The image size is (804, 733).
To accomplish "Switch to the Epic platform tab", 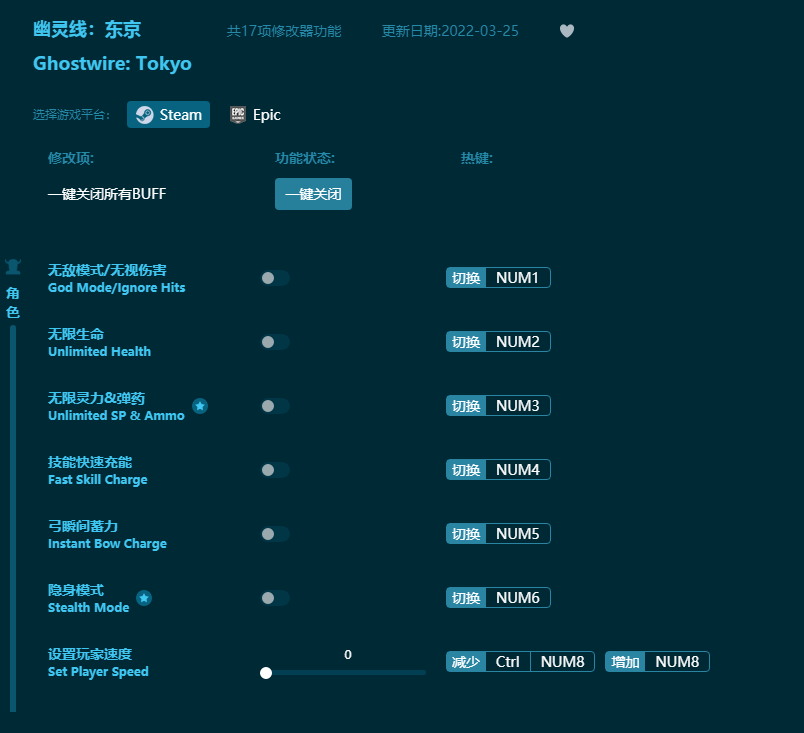I will coord(255,115).
